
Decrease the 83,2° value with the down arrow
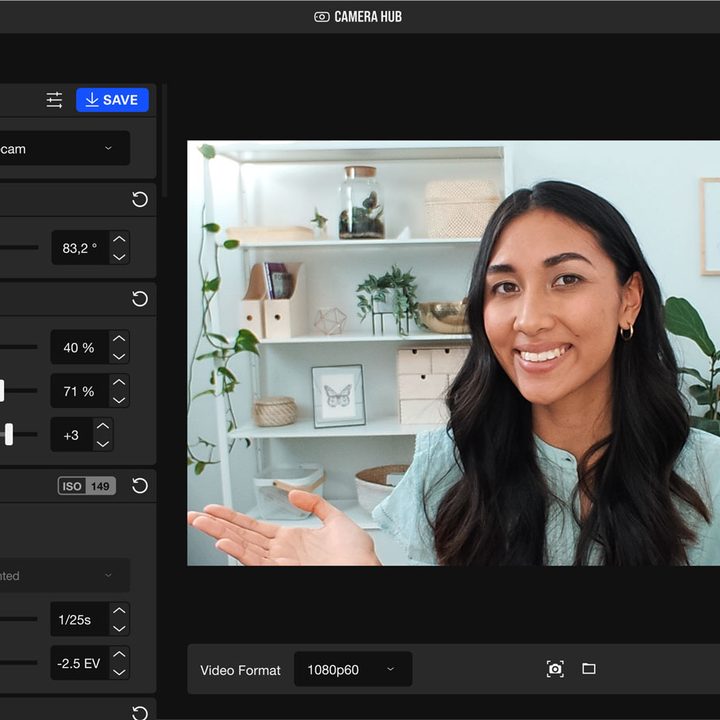coord(119,257)
